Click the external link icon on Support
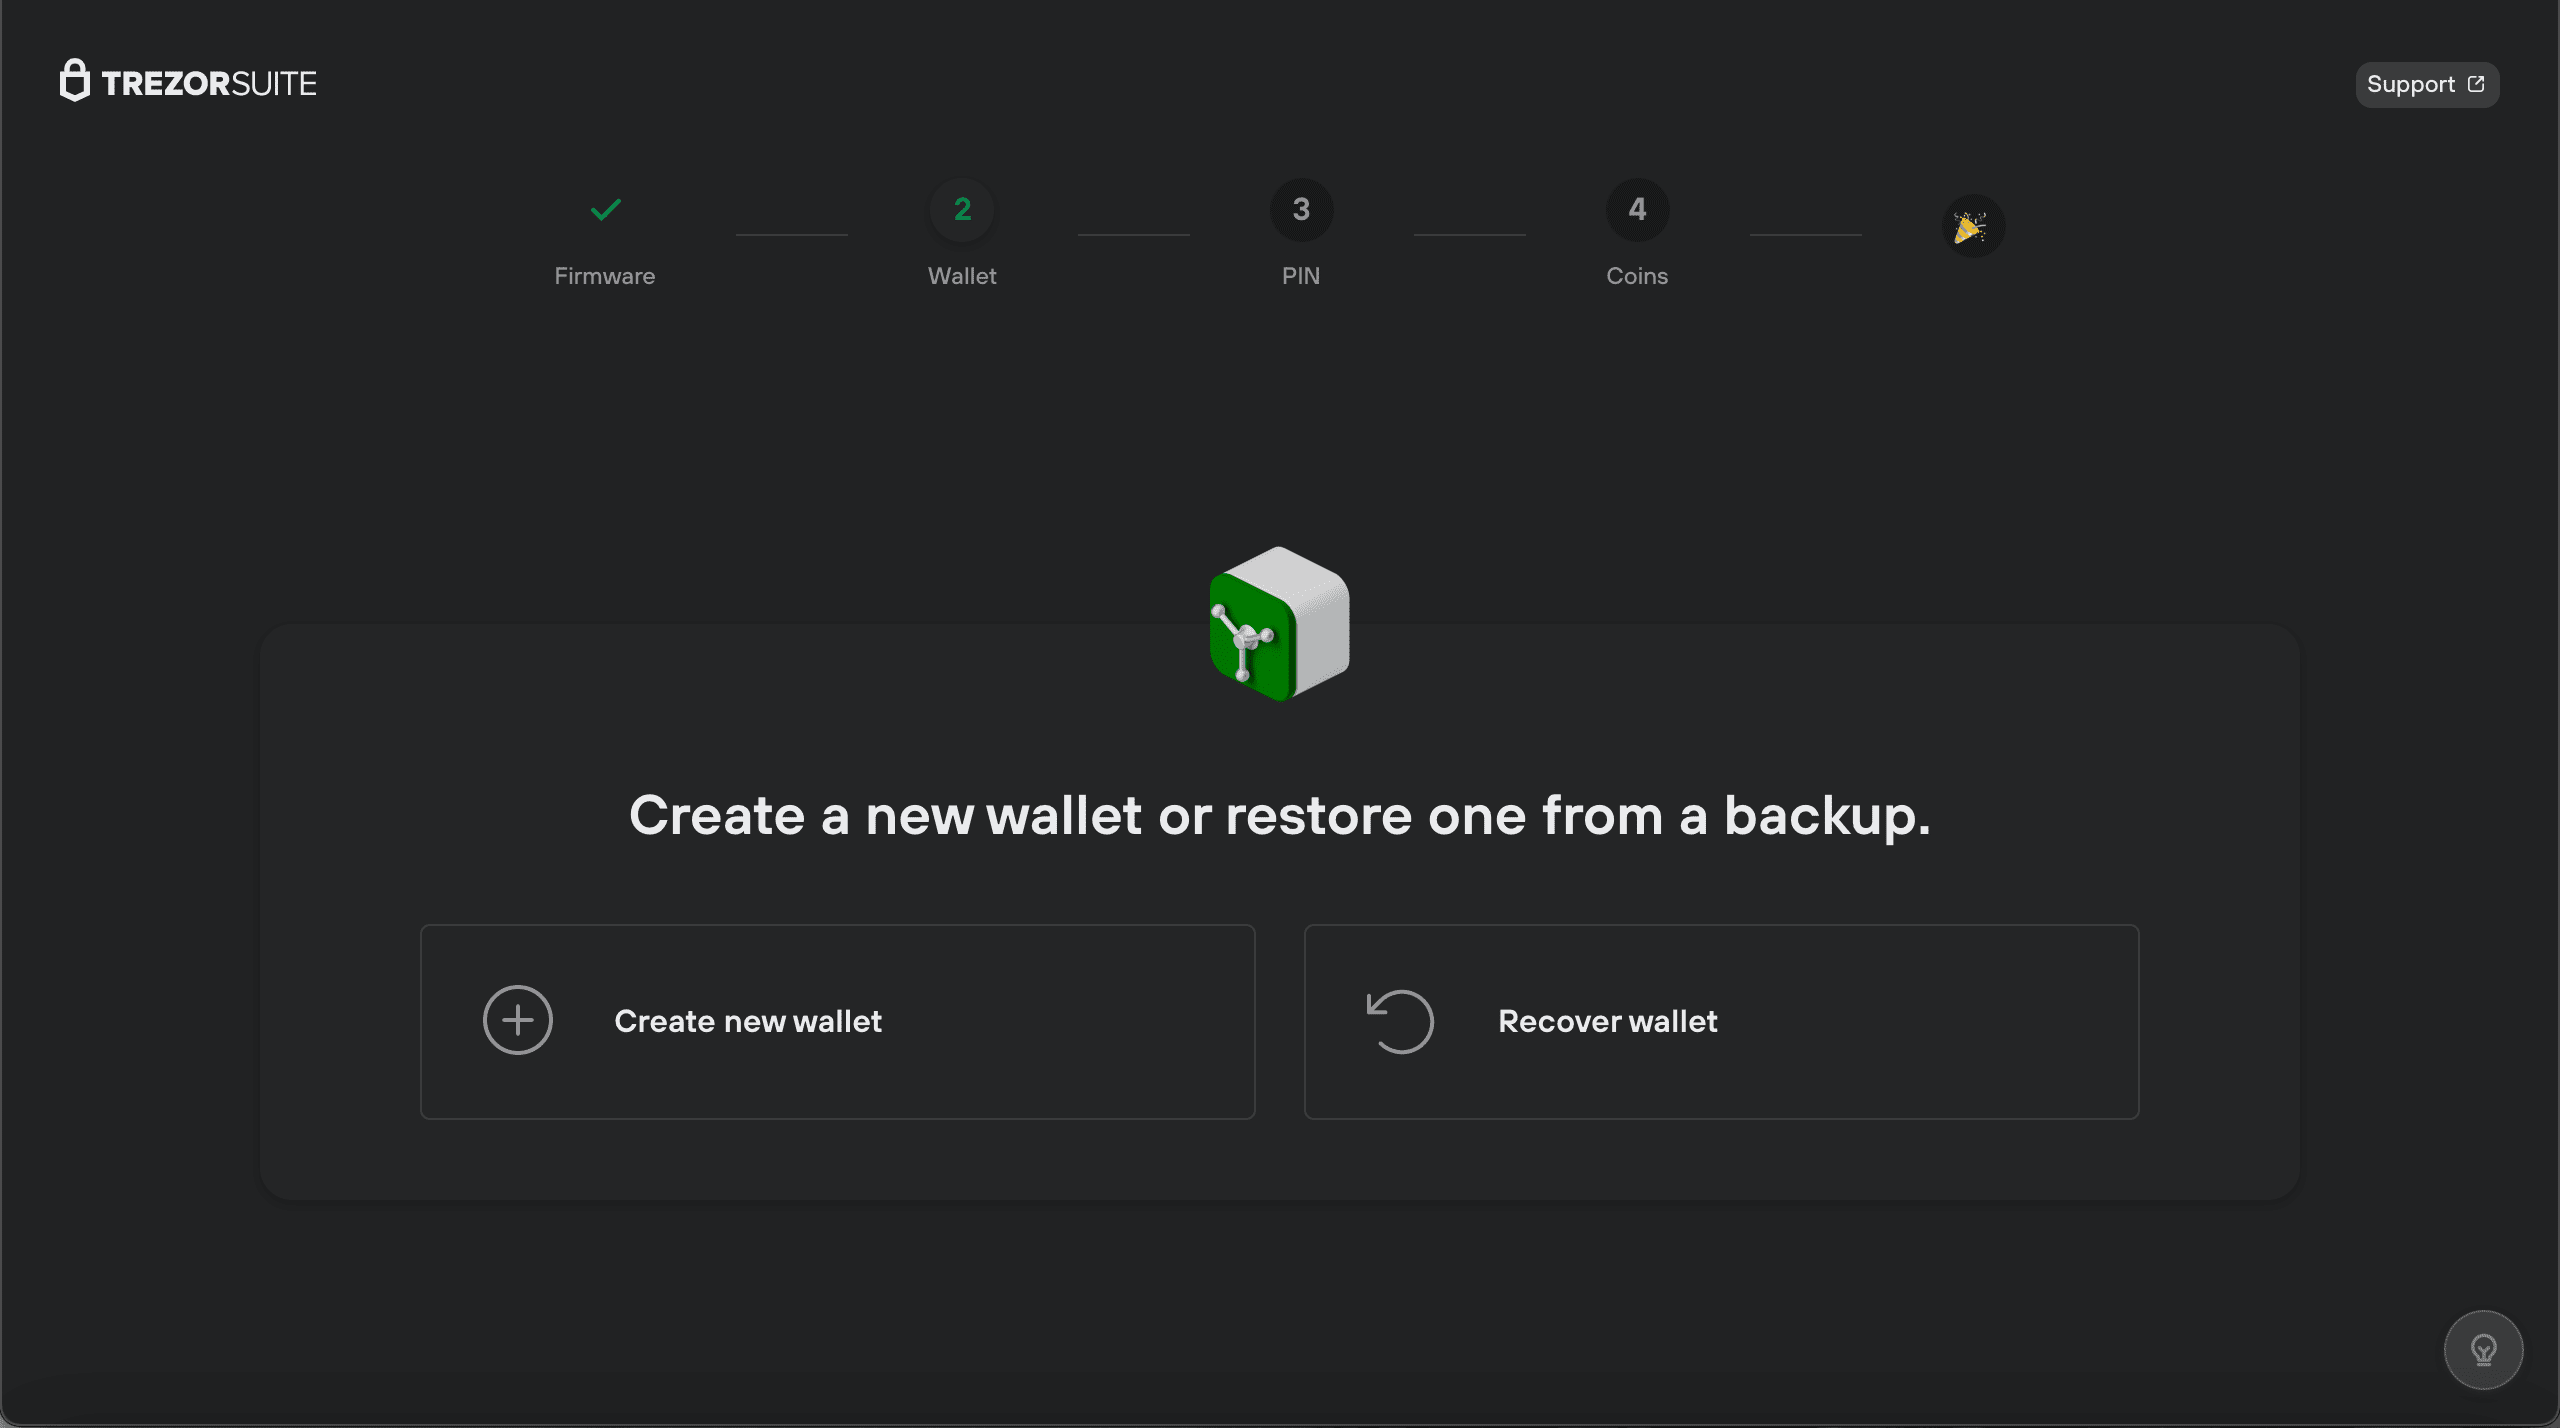 coord(2477,84)
